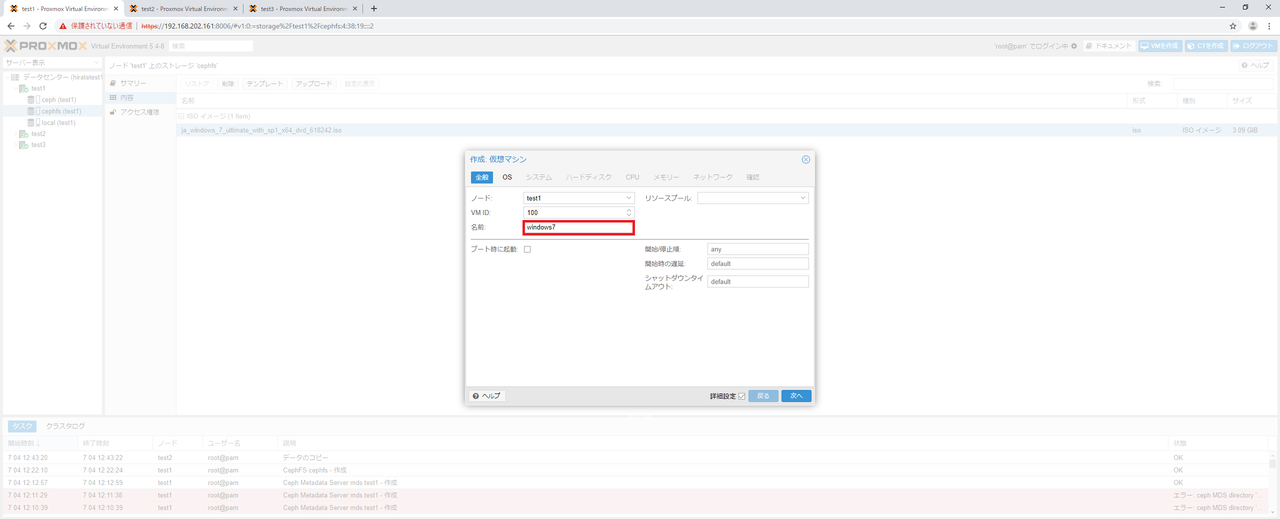Viewport: 1280px width, 519px height.
Task: Bookmark this page with the star icon
Action: pyautogui.click(x=1233, y=26)
